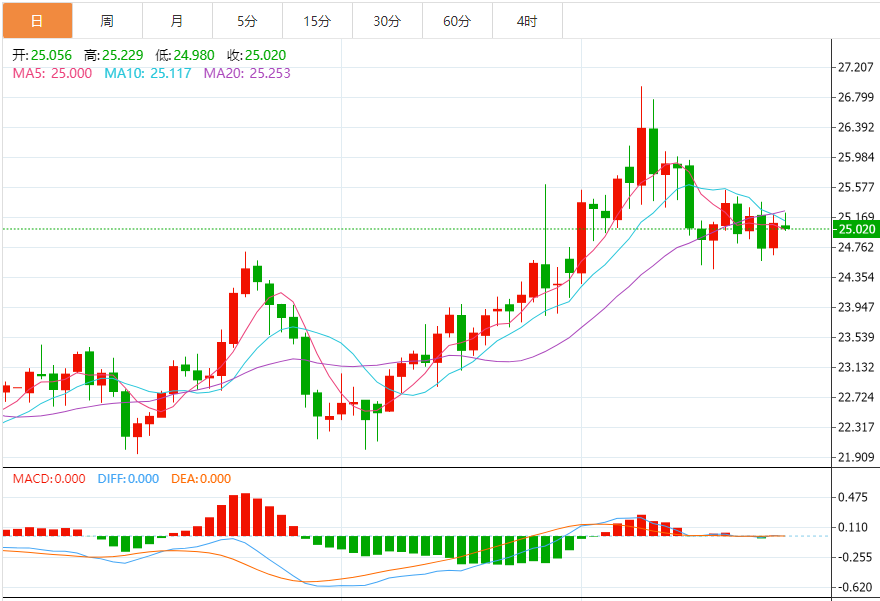Click the MA5: 25.000 indicator label
Viewport: 880px width, 601px height.
[x=52, y=73]
